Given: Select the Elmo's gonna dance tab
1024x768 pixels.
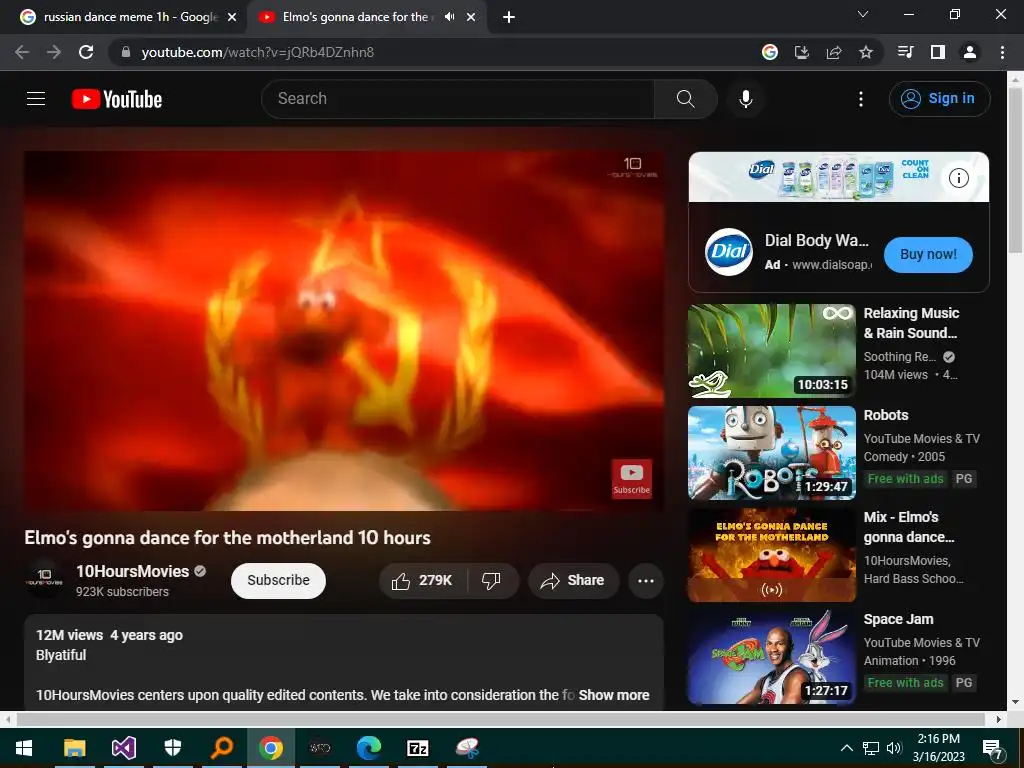Looking at the screenshot, I should [355, 17].
